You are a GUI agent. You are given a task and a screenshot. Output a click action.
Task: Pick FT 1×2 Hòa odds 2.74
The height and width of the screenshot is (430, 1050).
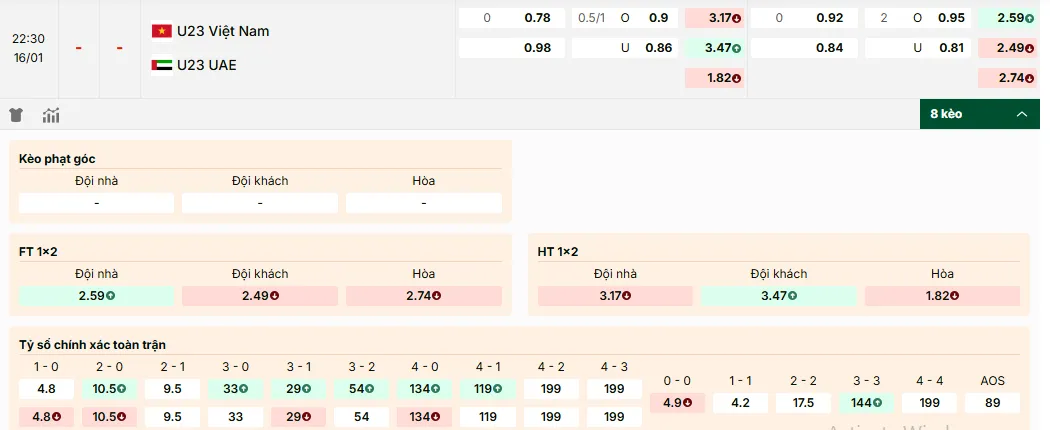(x=424, y=296)
